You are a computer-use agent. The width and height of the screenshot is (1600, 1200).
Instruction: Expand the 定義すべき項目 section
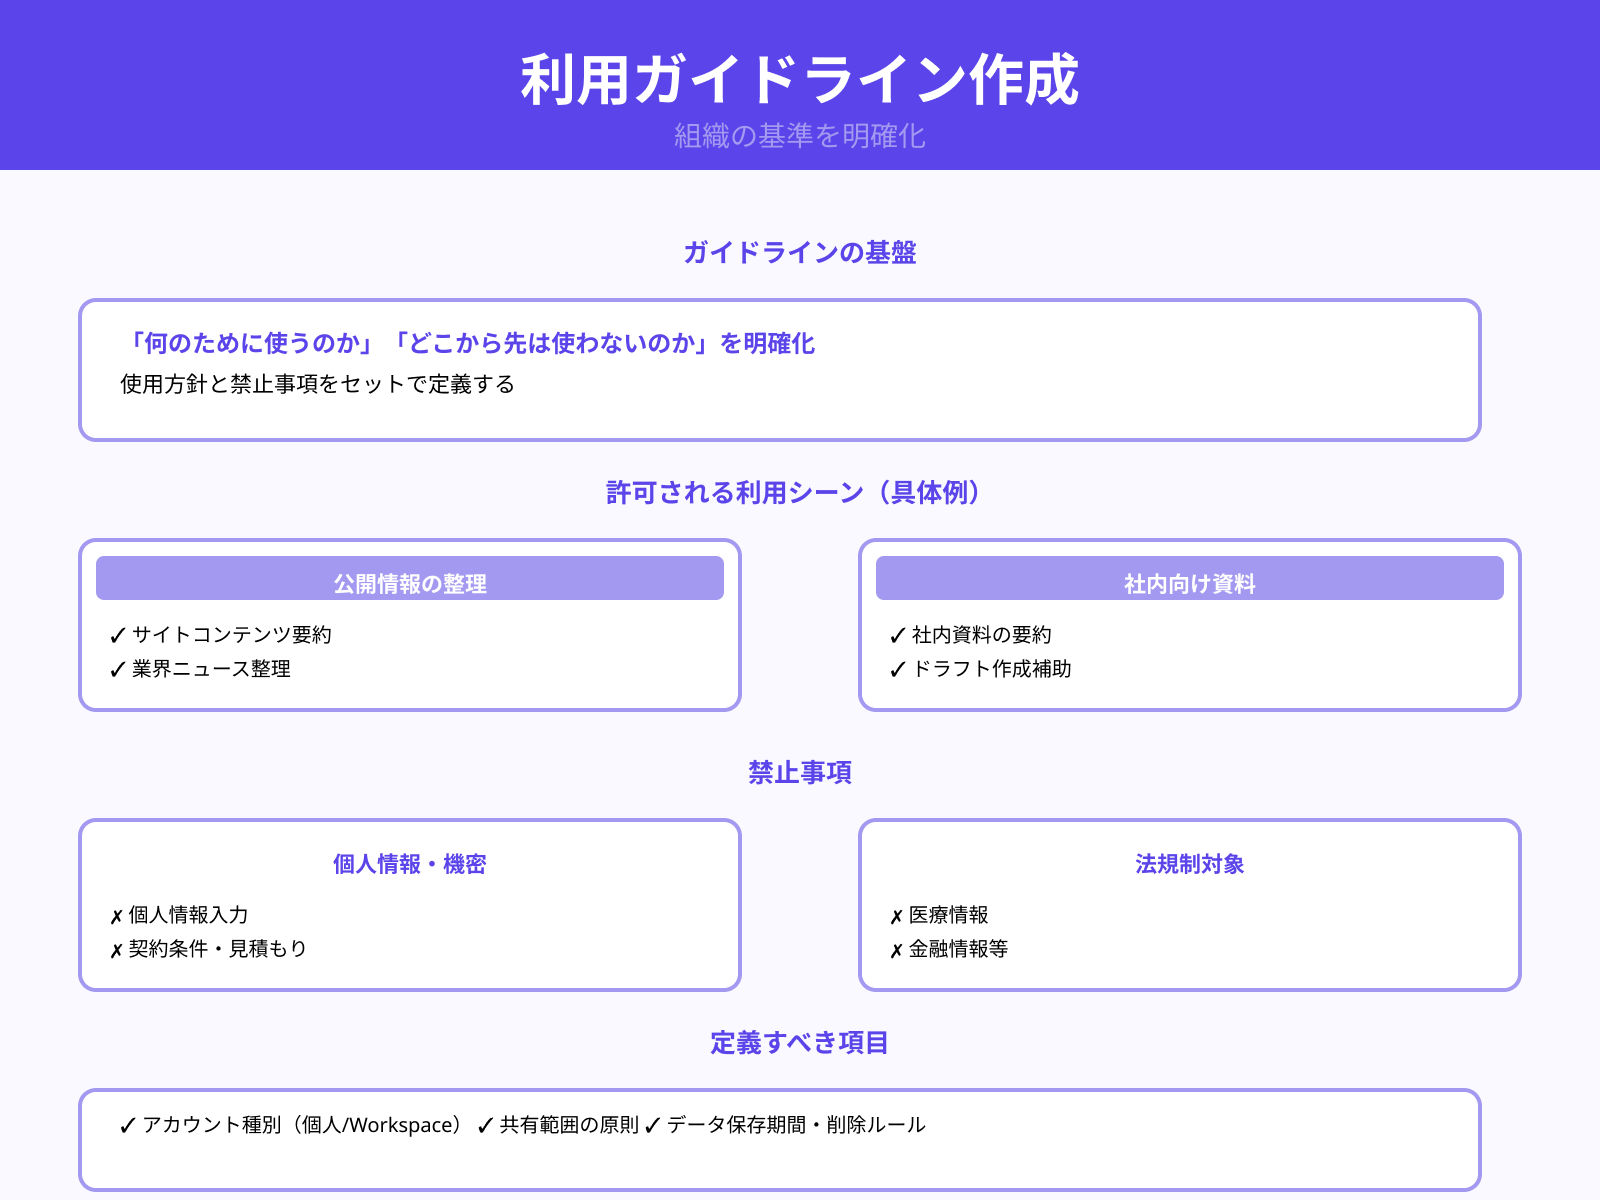[x=800, y=1044]
